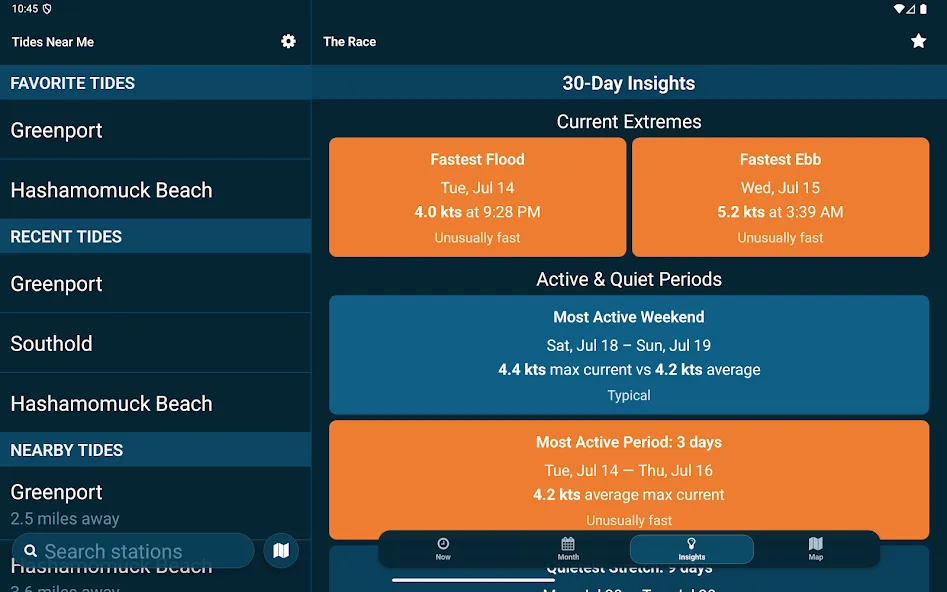Tap the Wi-Fi icon in status bar
This screenshot has width=947, height=592.
click(x=899, y=9)
